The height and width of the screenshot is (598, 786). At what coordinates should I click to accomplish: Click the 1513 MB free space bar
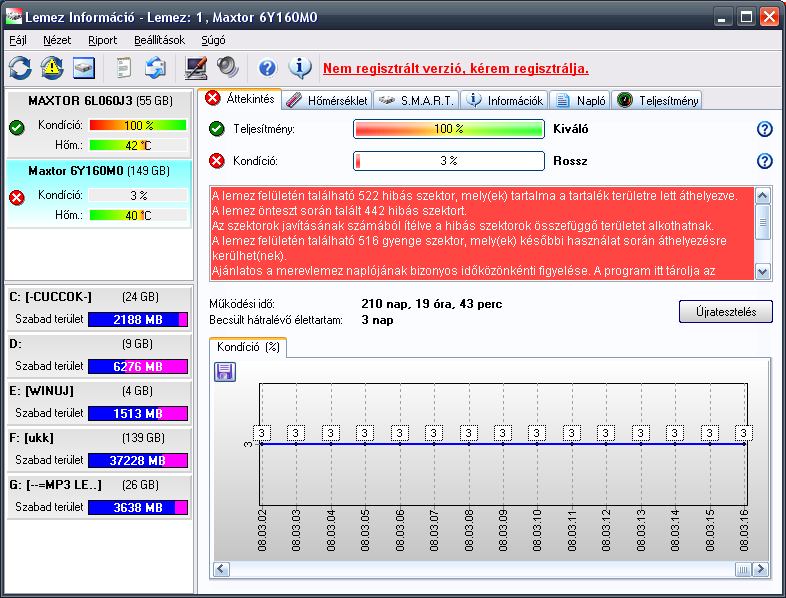coord(138,414)
